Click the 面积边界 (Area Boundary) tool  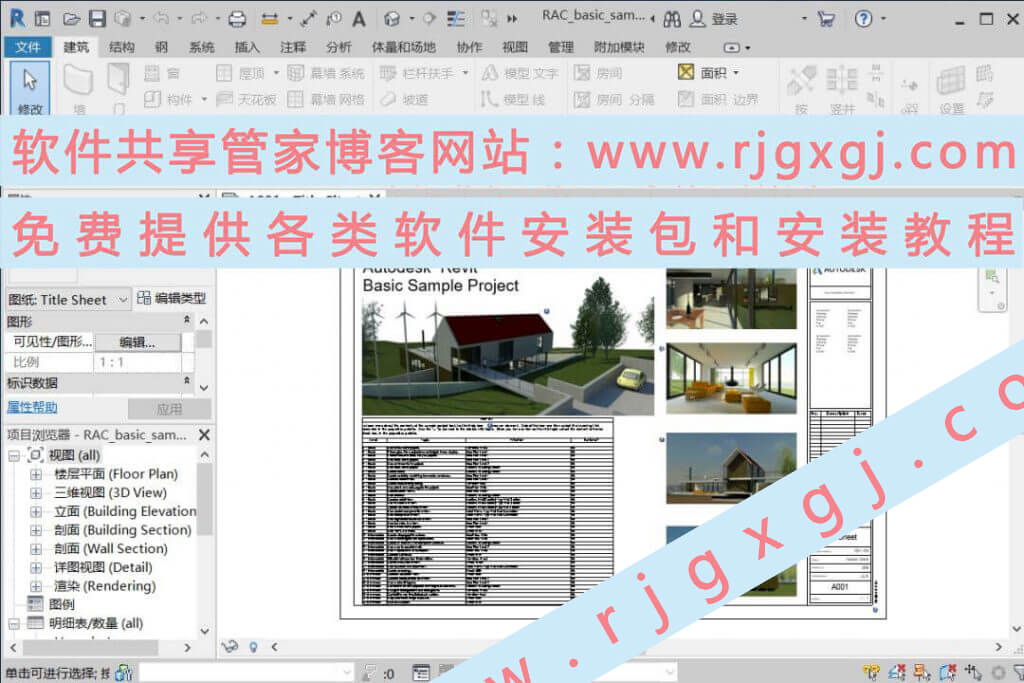click(718, 99)
